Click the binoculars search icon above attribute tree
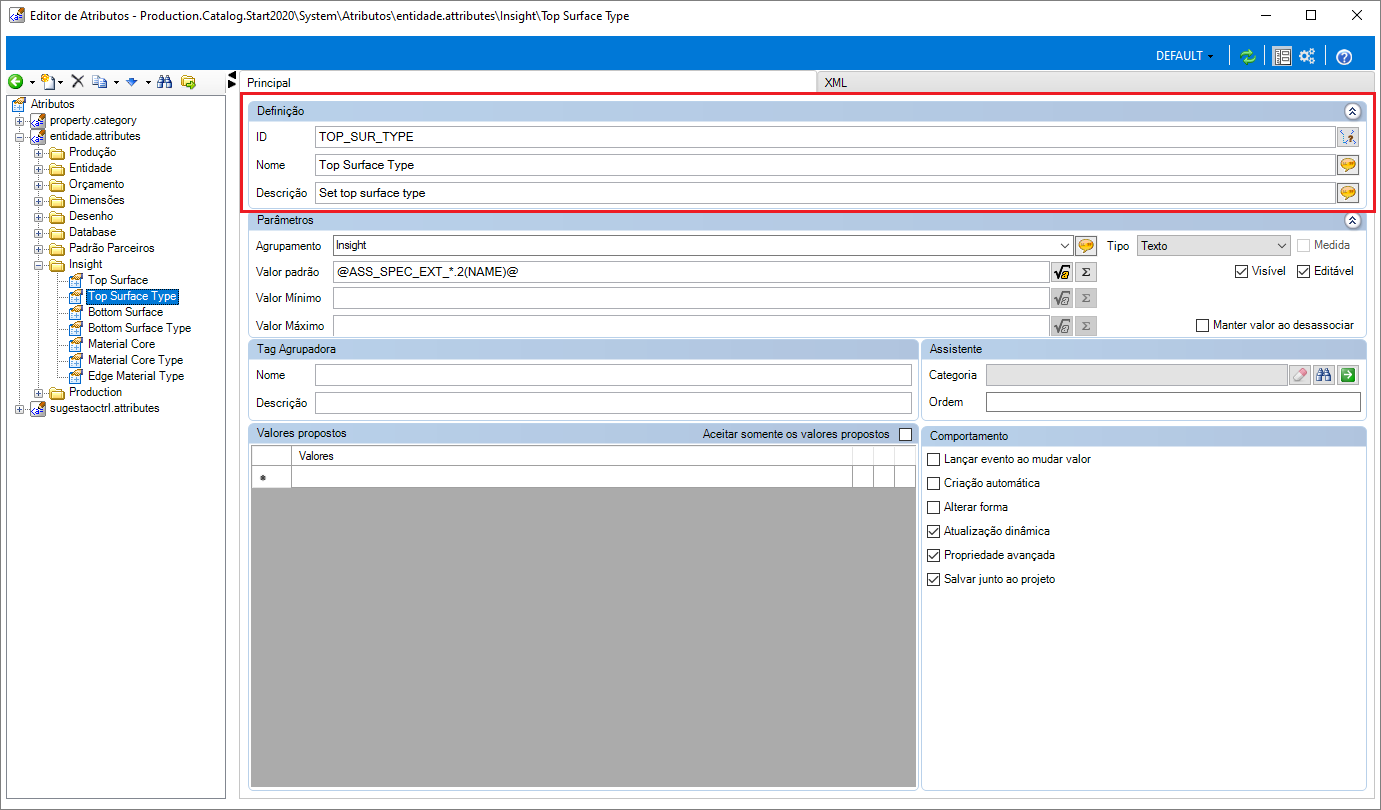 point(165,82)
